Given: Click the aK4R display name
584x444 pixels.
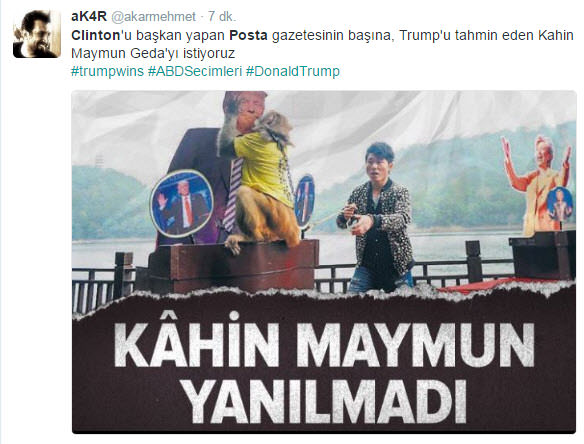Looking at the screenshot, I should 89,16.
